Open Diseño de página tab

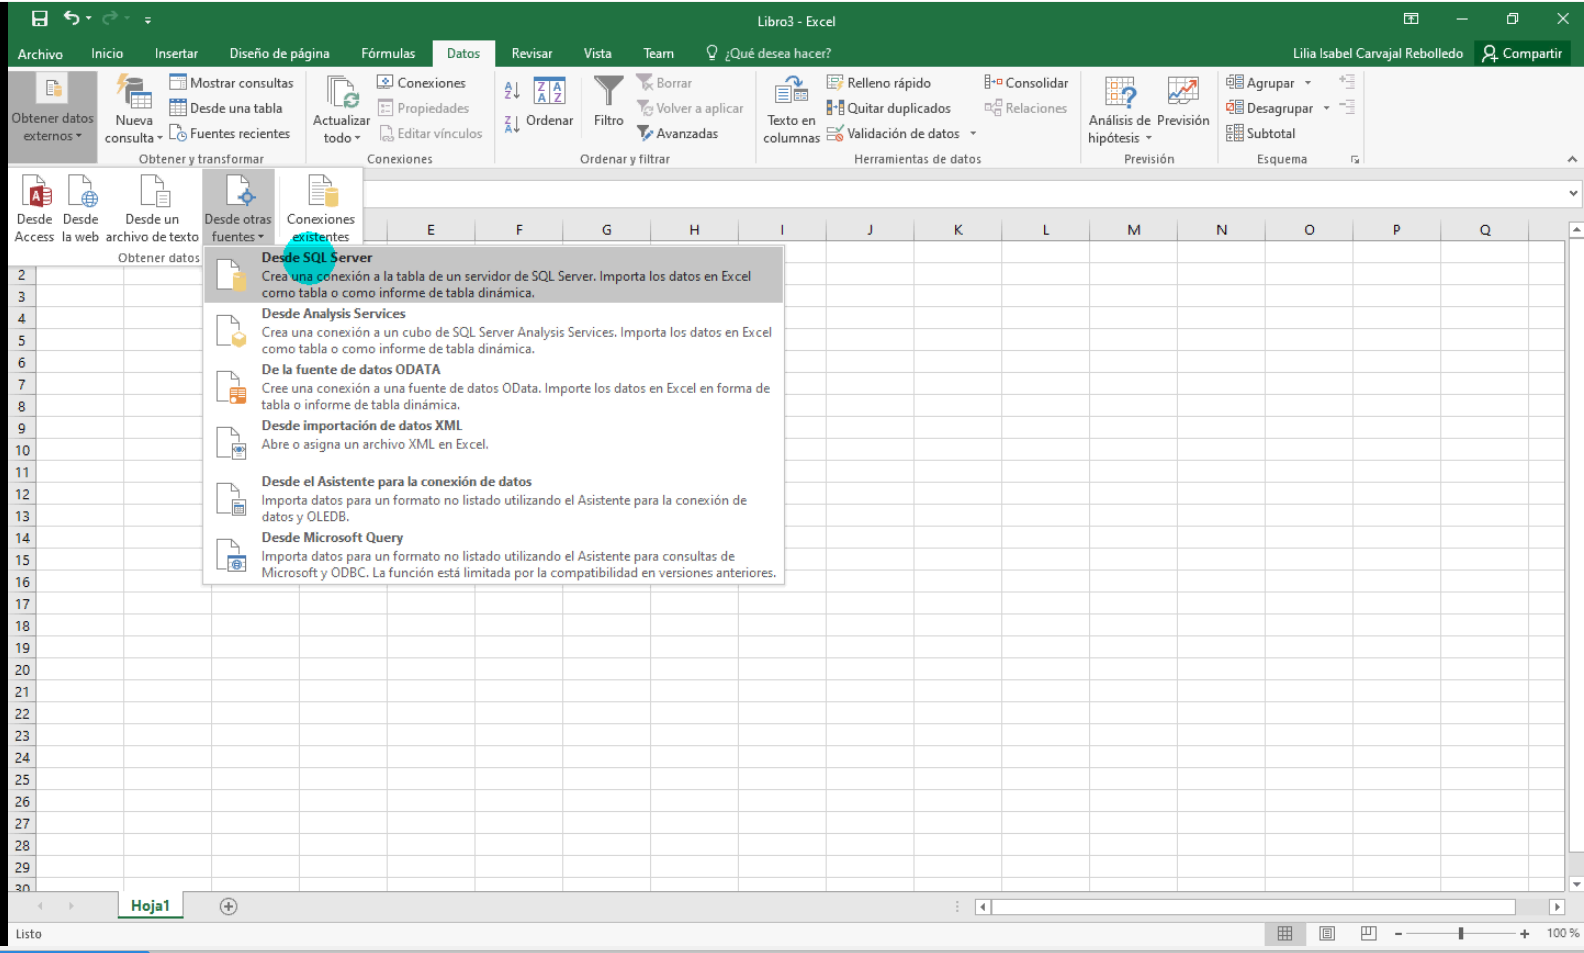click(x=279, y=54)
